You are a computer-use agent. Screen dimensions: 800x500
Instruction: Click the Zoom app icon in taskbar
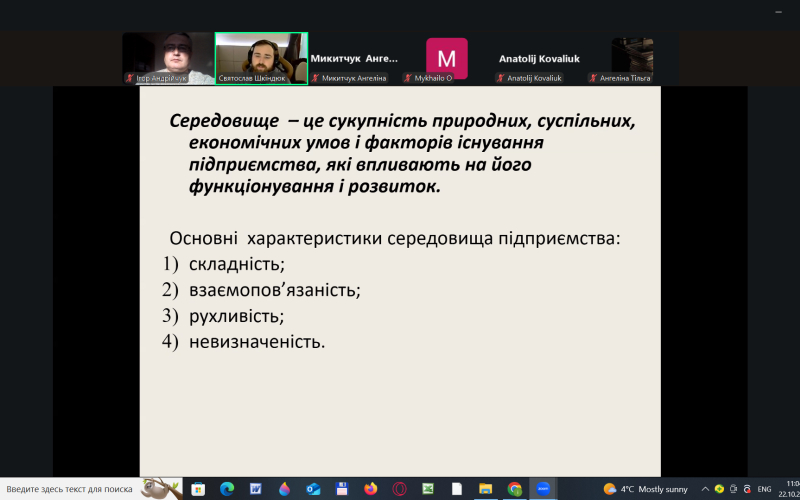(544, 489)
